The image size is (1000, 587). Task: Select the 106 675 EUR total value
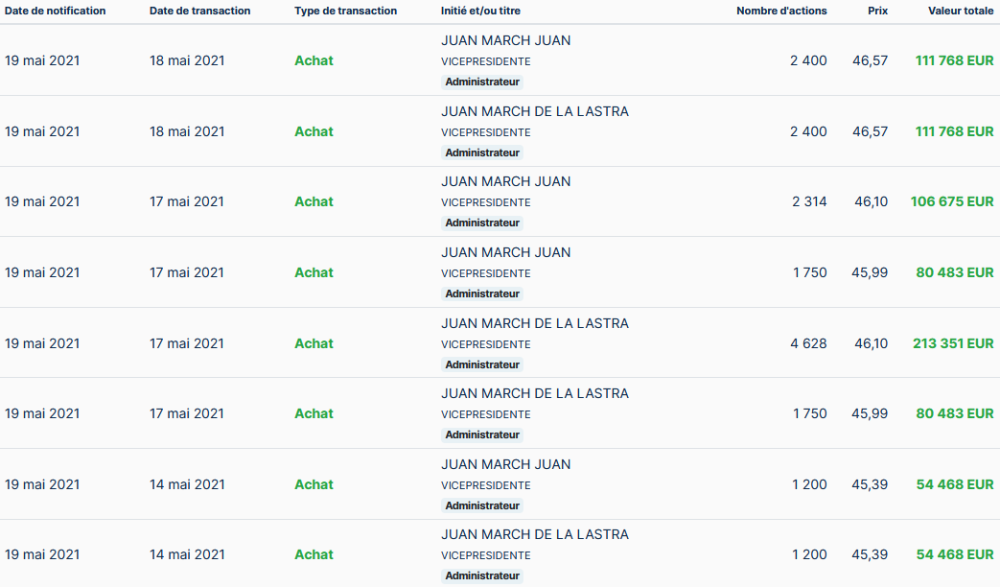coord(952,201)
